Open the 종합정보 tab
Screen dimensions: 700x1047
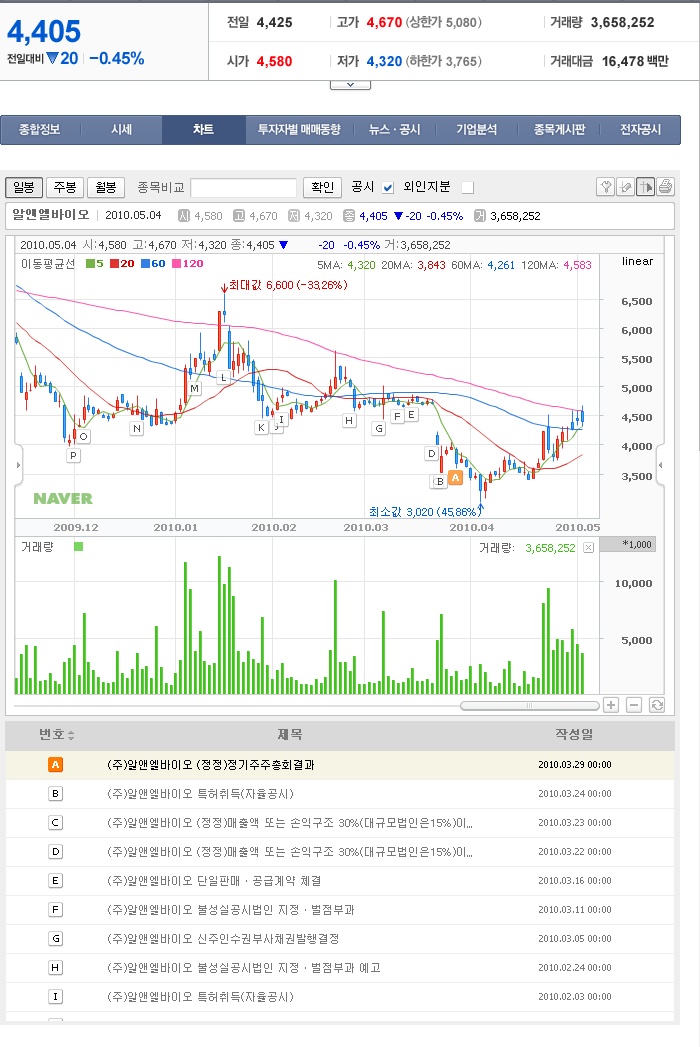[40, 130]
